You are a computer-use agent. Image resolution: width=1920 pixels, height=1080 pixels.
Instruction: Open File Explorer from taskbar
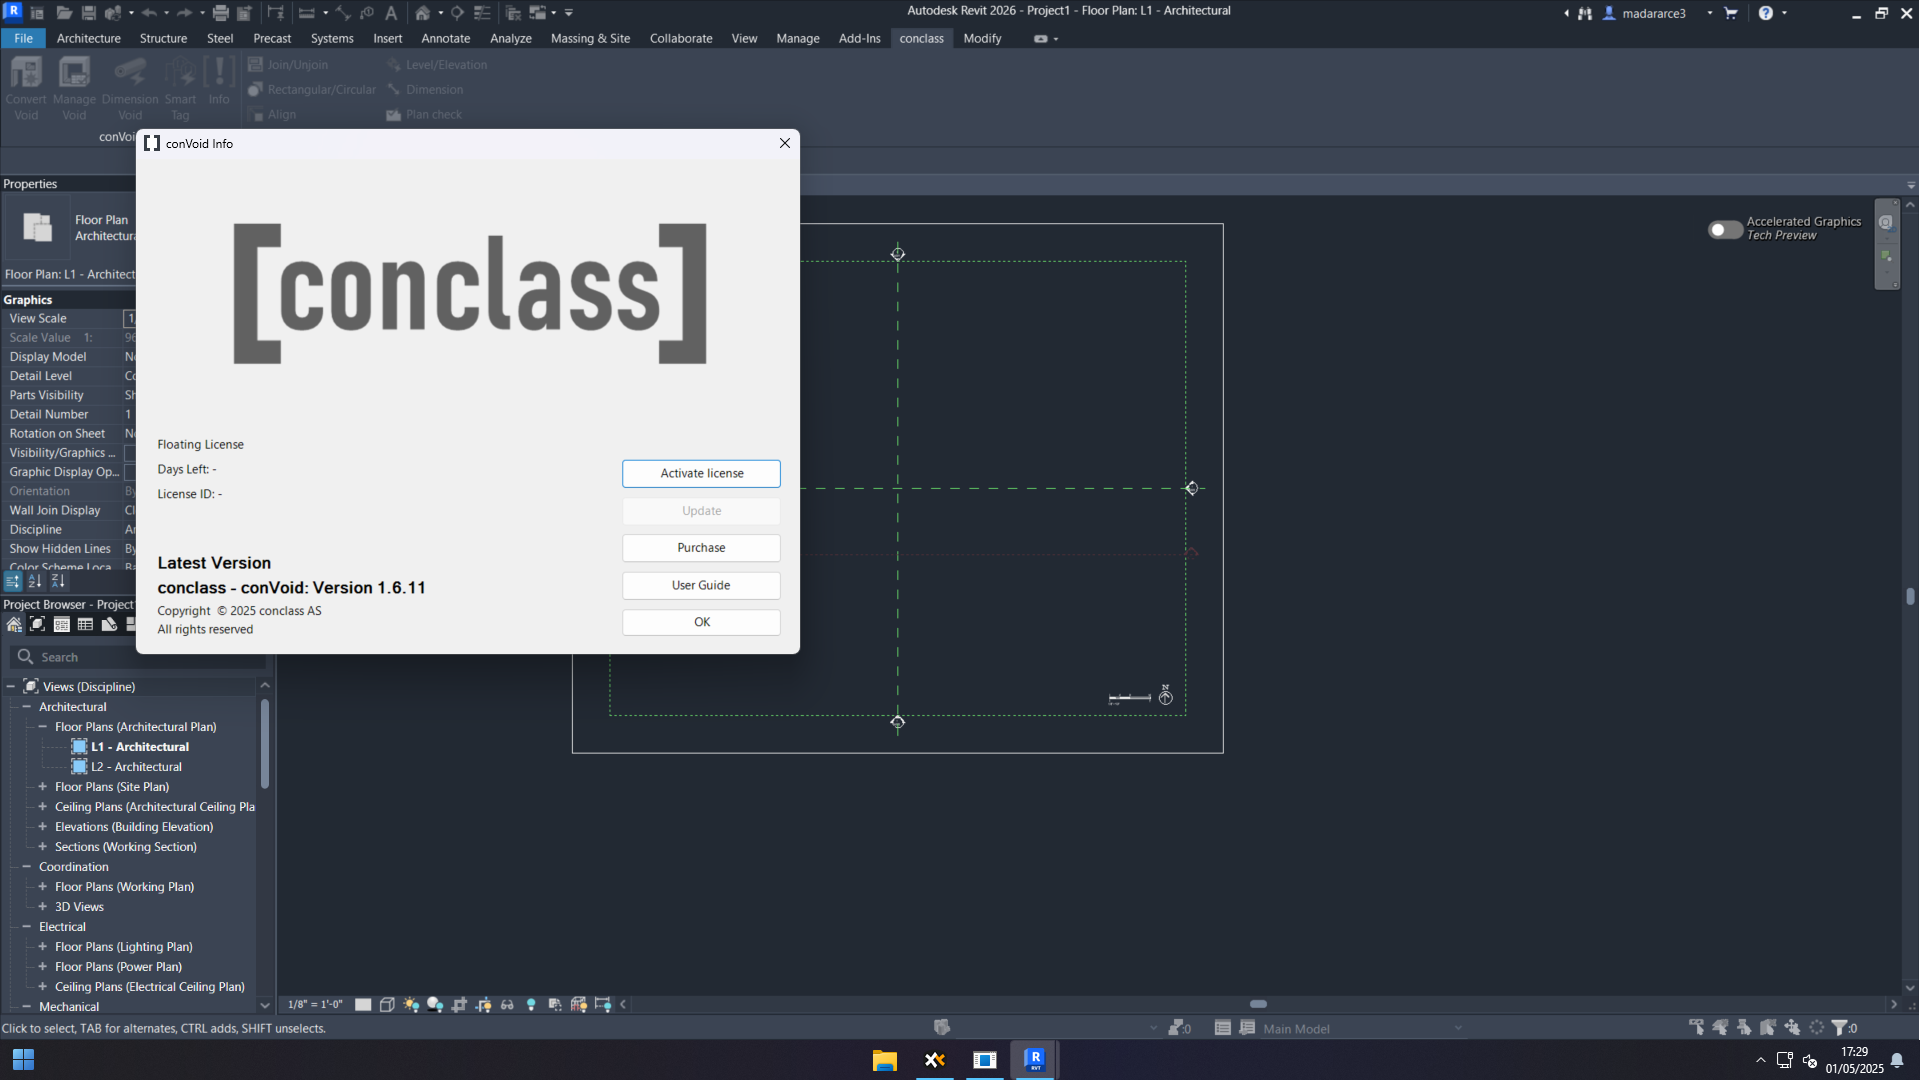885,1060
